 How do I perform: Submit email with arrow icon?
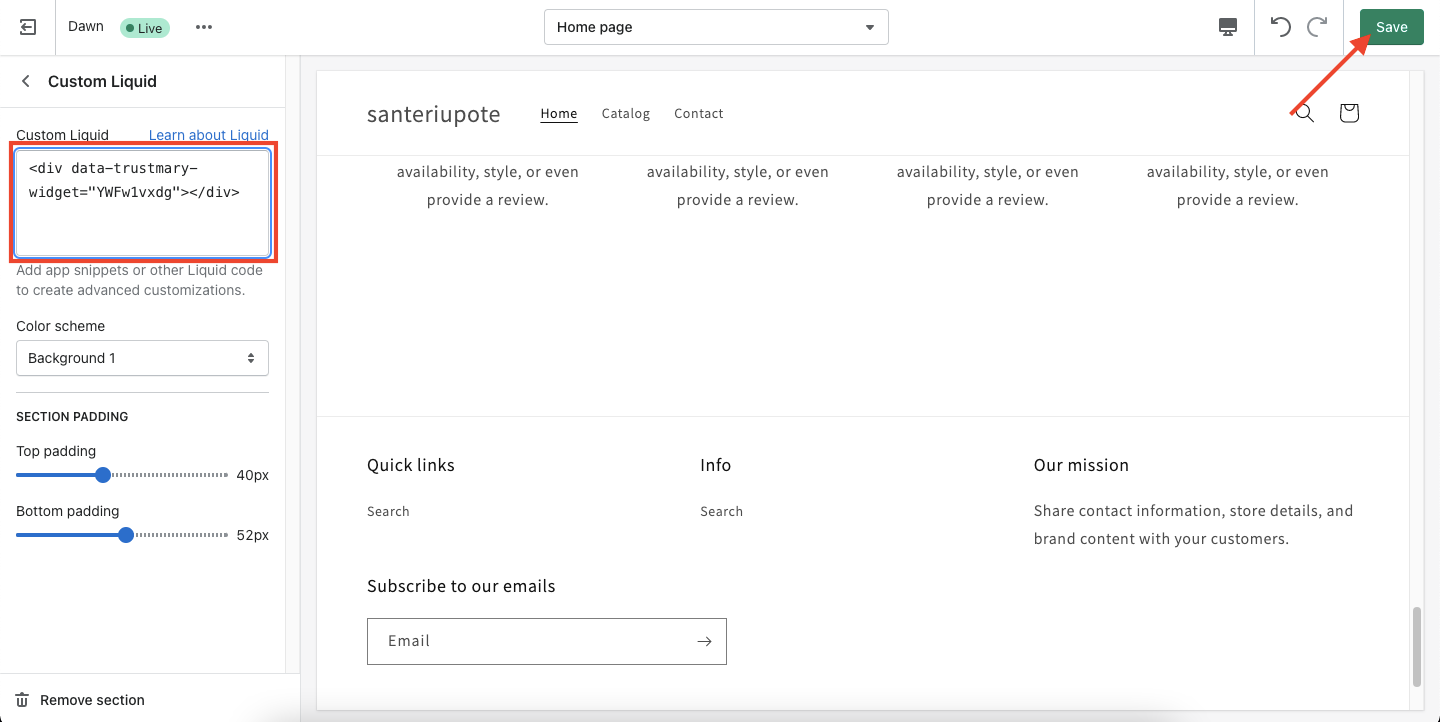[704, 641]
